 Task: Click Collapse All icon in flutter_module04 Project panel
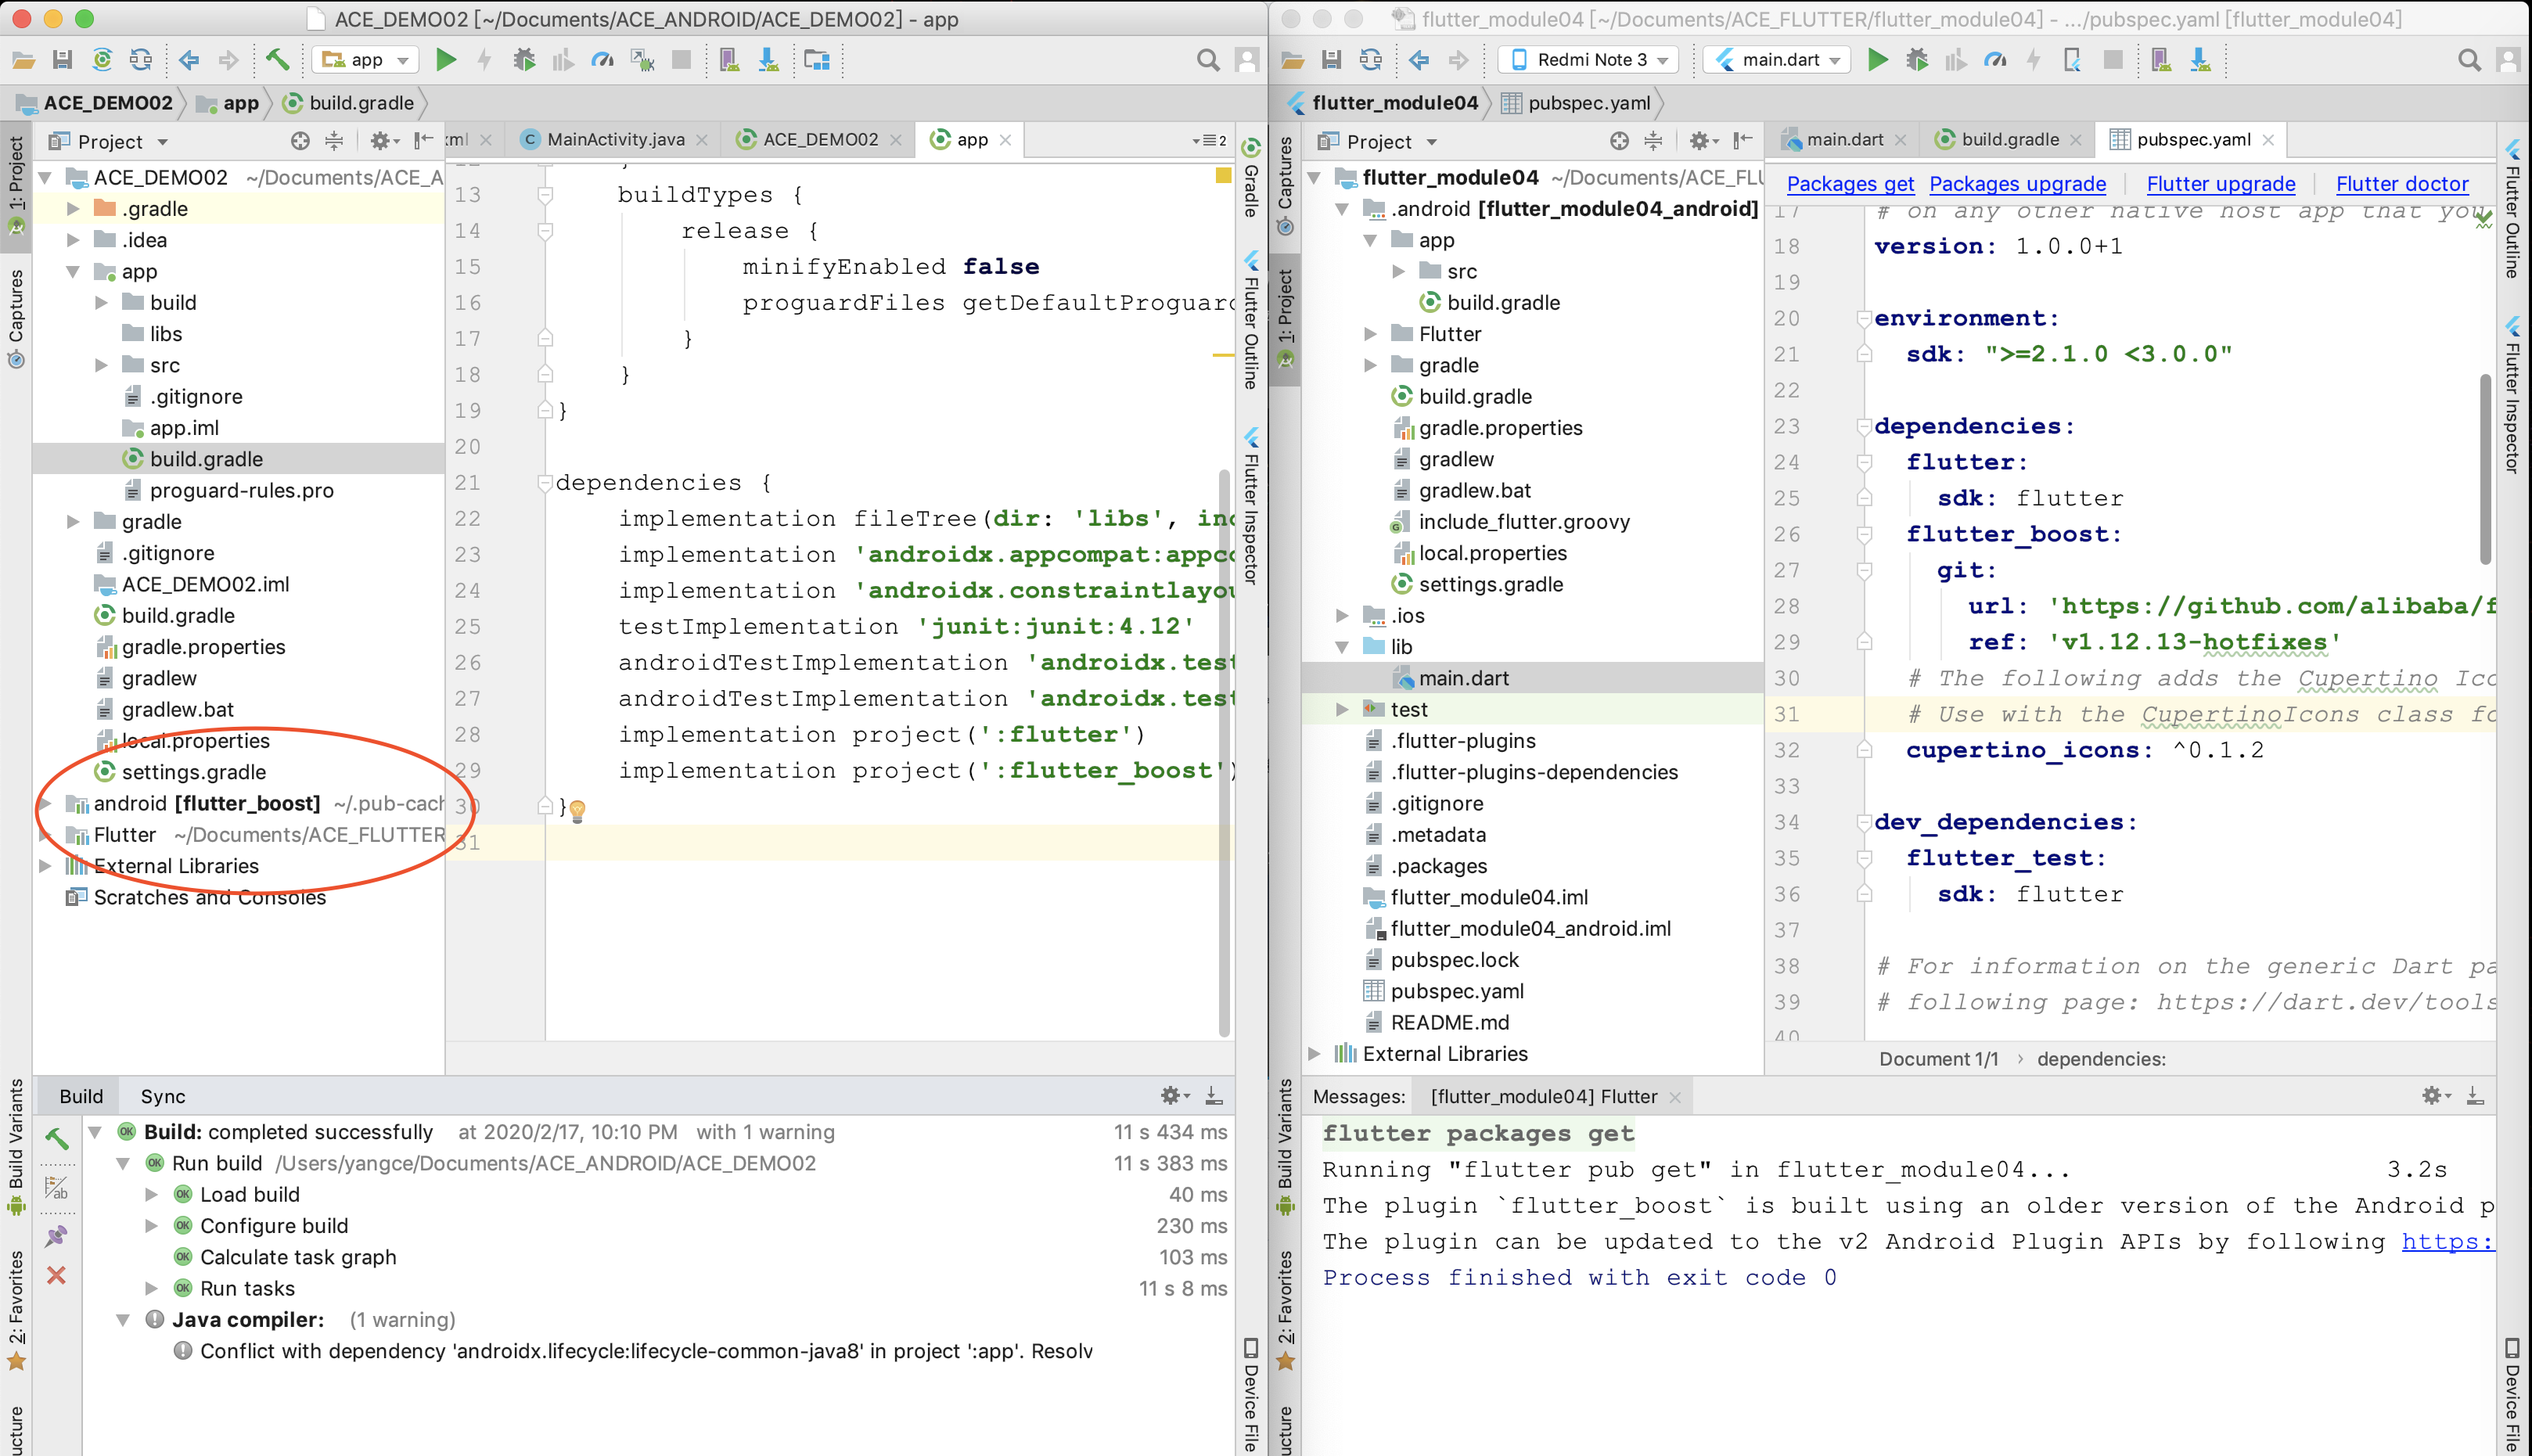tap(1653, 141)
